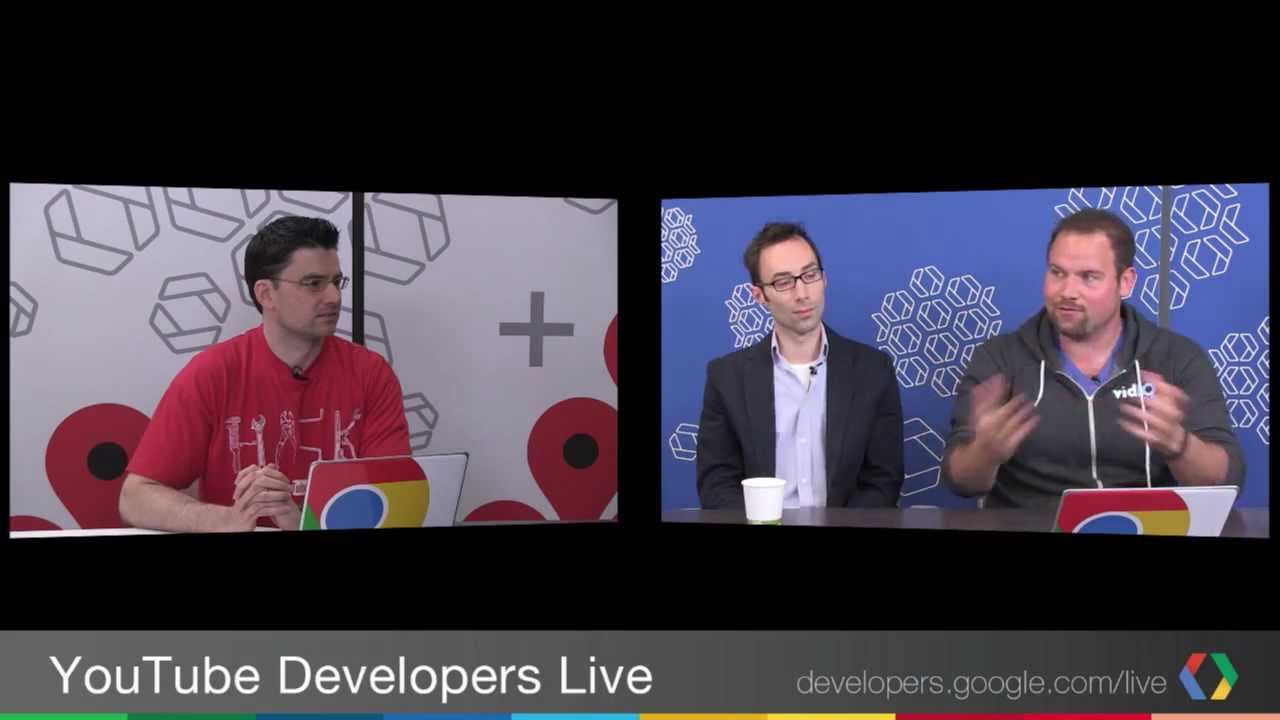Click the Chrome logo on left laptop
The width and height of the screenshot is (1280, 720).
(366, 494)
